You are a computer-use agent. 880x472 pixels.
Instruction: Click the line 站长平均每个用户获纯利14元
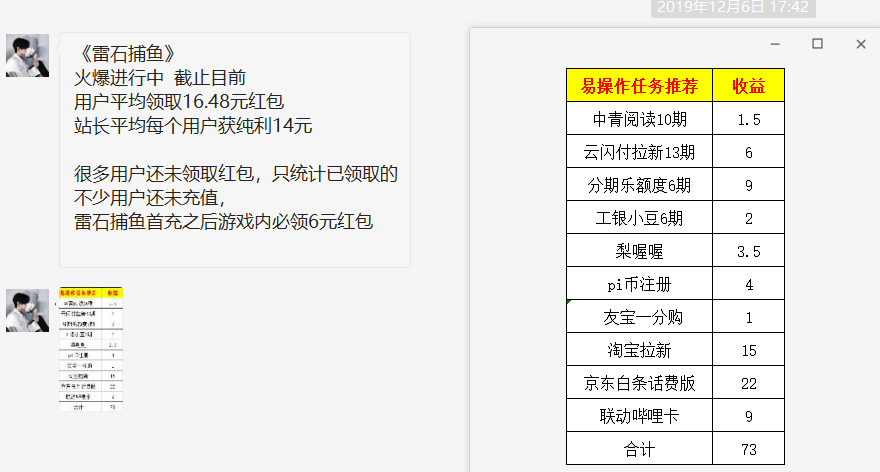click(x=193, y=126)
